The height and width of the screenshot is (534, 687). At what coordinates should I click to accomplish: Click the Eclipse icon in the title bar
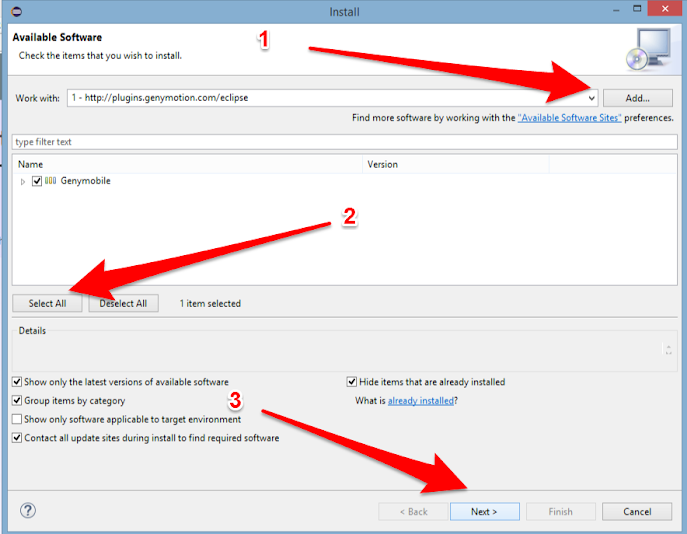17,11
